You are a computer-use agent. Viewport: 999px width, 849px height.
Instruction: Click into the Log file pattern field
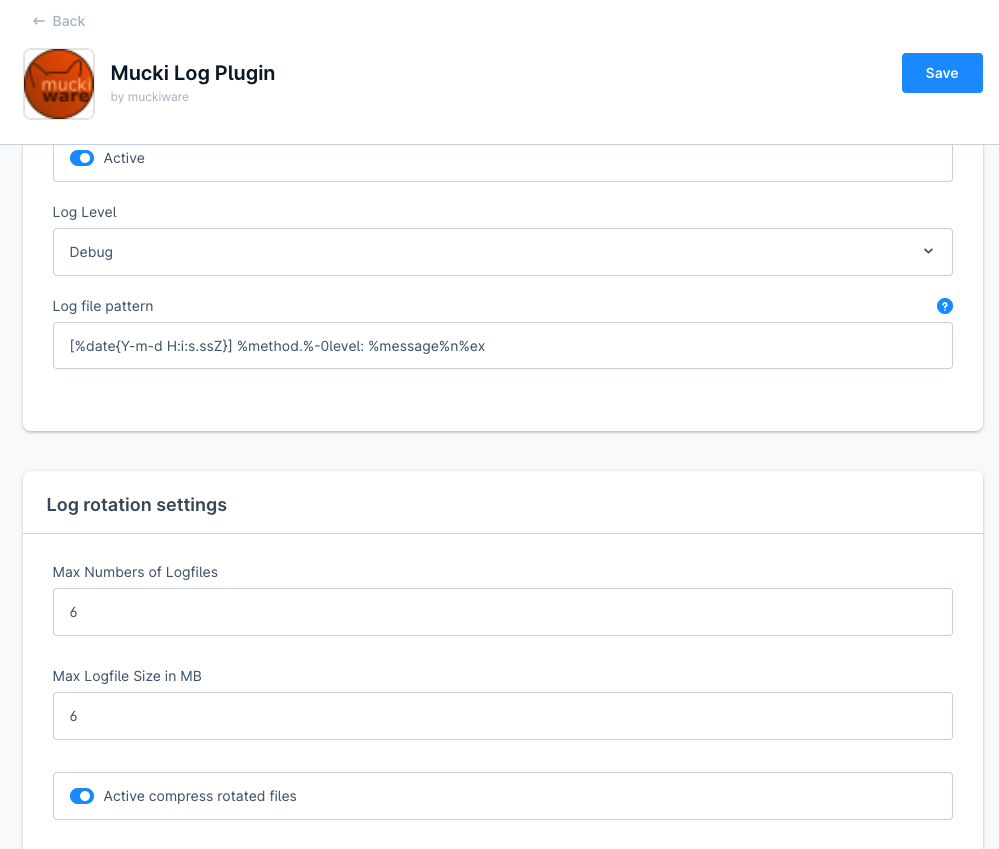pos(502,346)
